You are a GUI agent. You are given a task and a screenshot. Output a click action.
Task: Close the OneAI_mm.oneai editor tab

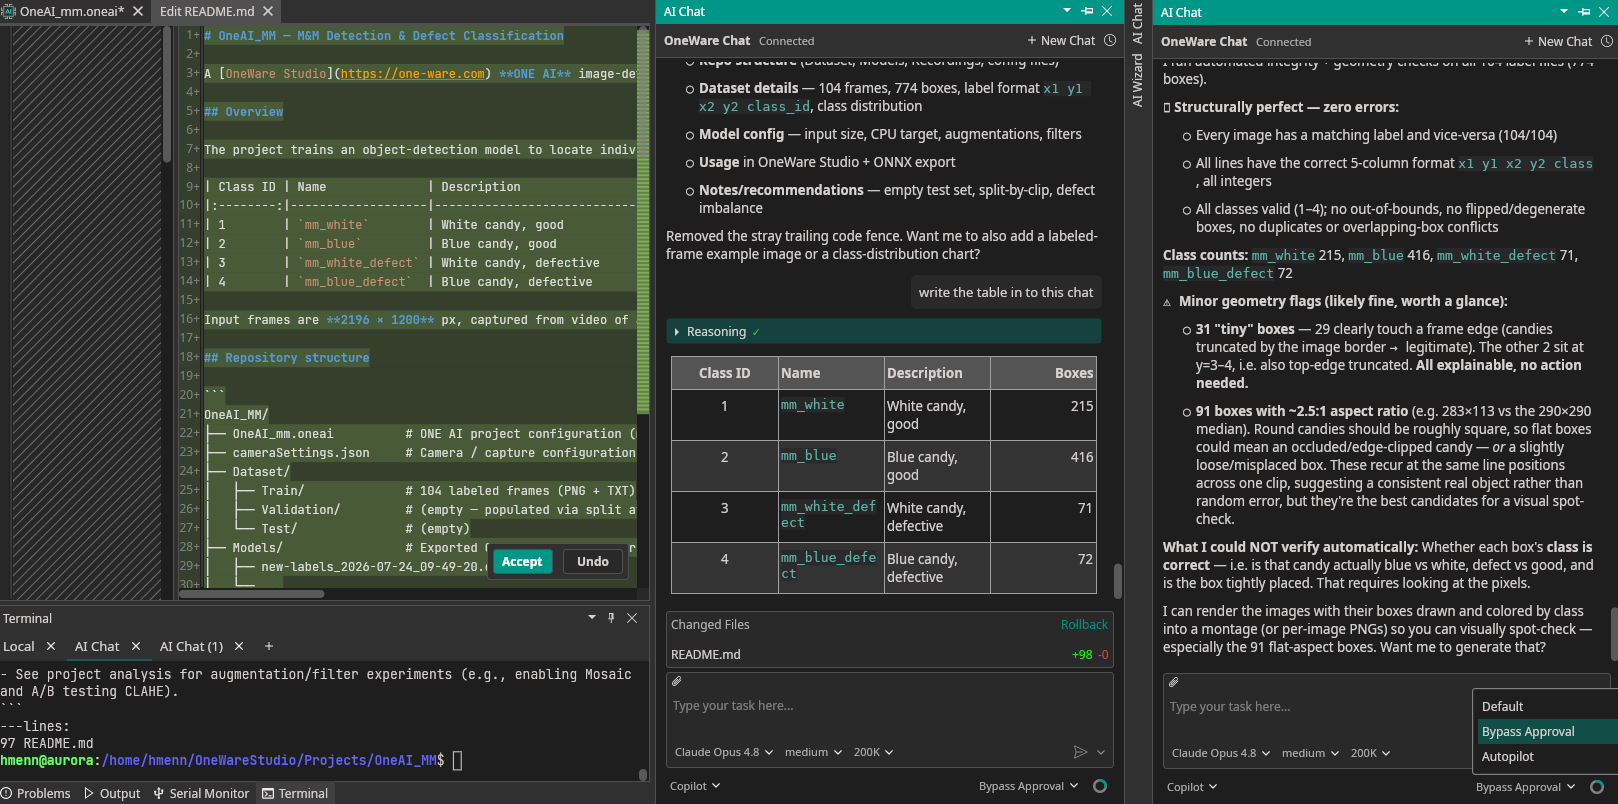138,11
